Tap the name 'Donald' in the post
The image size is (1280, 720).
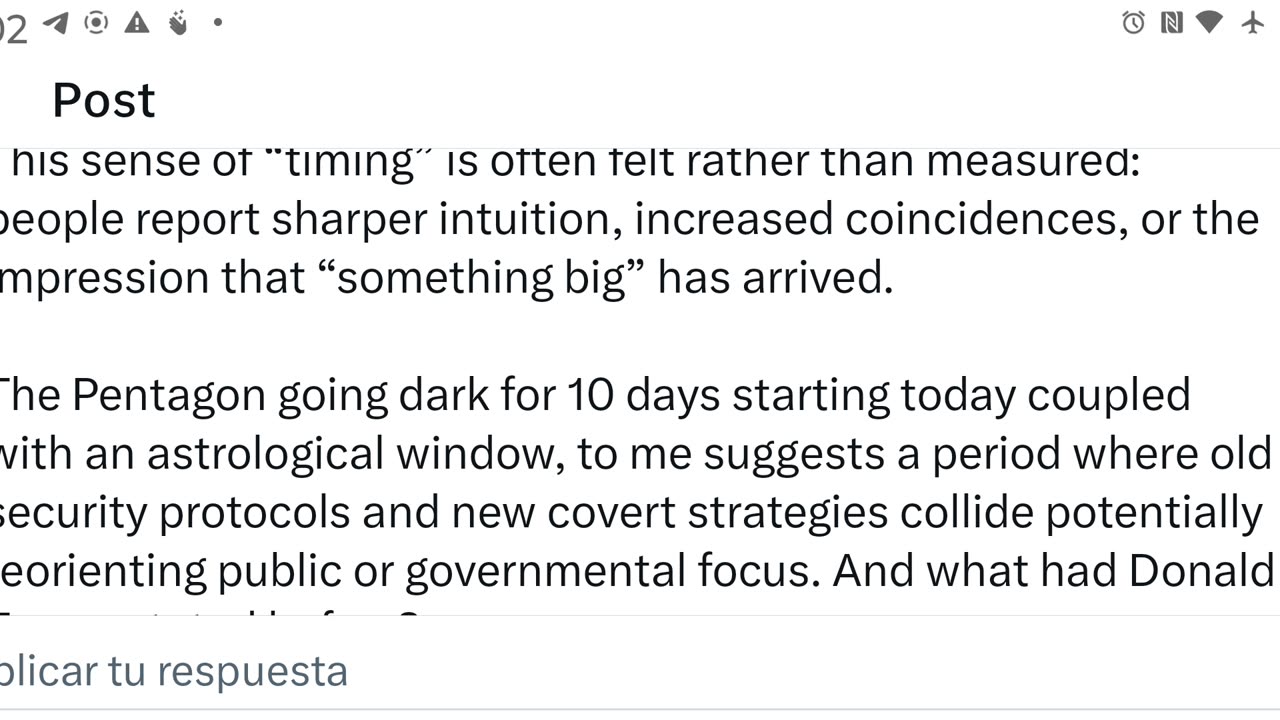(1201, 570)
